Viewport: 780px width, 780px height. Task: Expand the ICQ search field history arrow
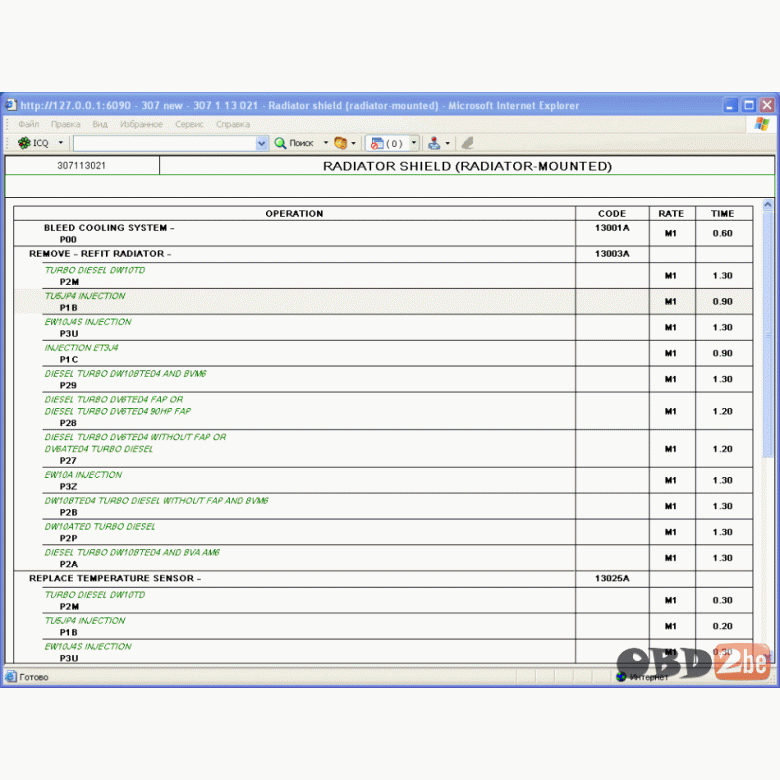click(262, 143)
